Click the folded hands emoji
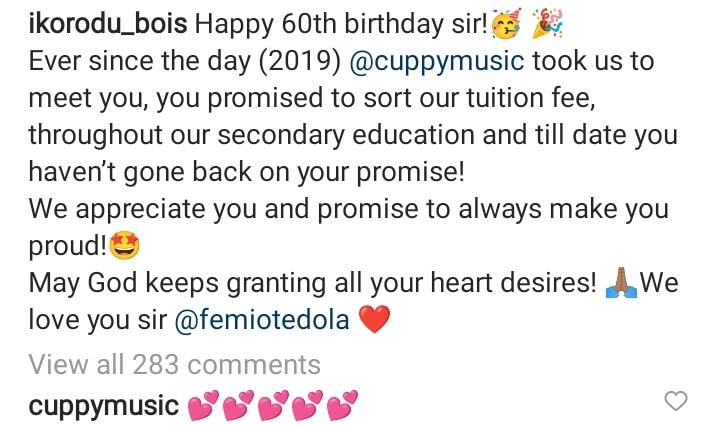The height and width of the screenshot is (425, 720). 621,283
